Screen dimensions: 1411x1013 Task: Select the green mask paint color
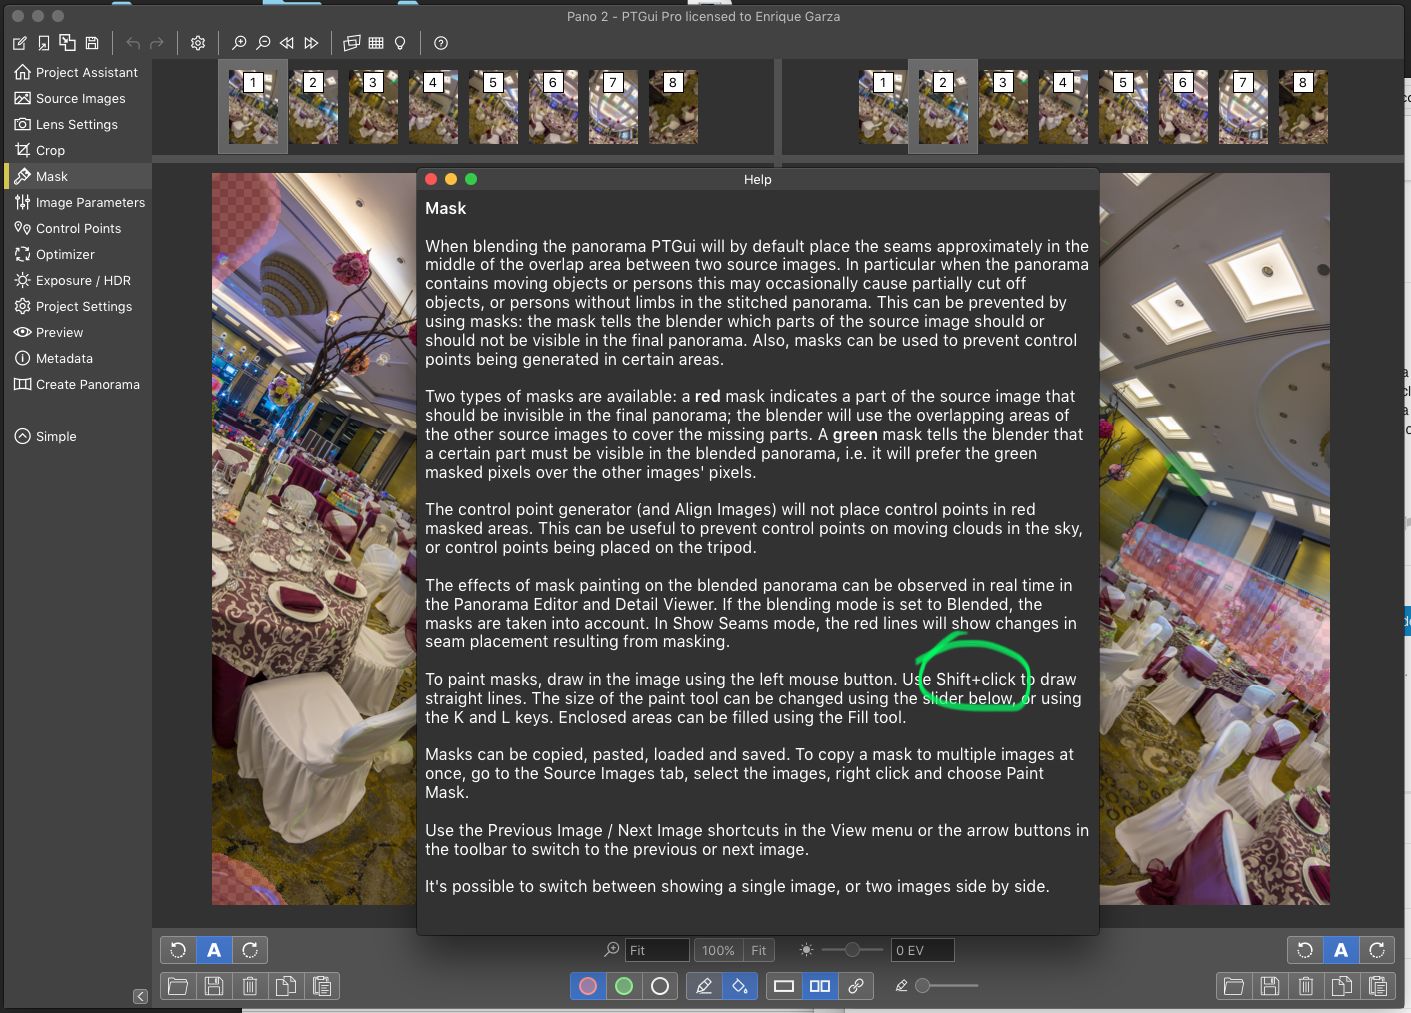click(x=624, y=986)
